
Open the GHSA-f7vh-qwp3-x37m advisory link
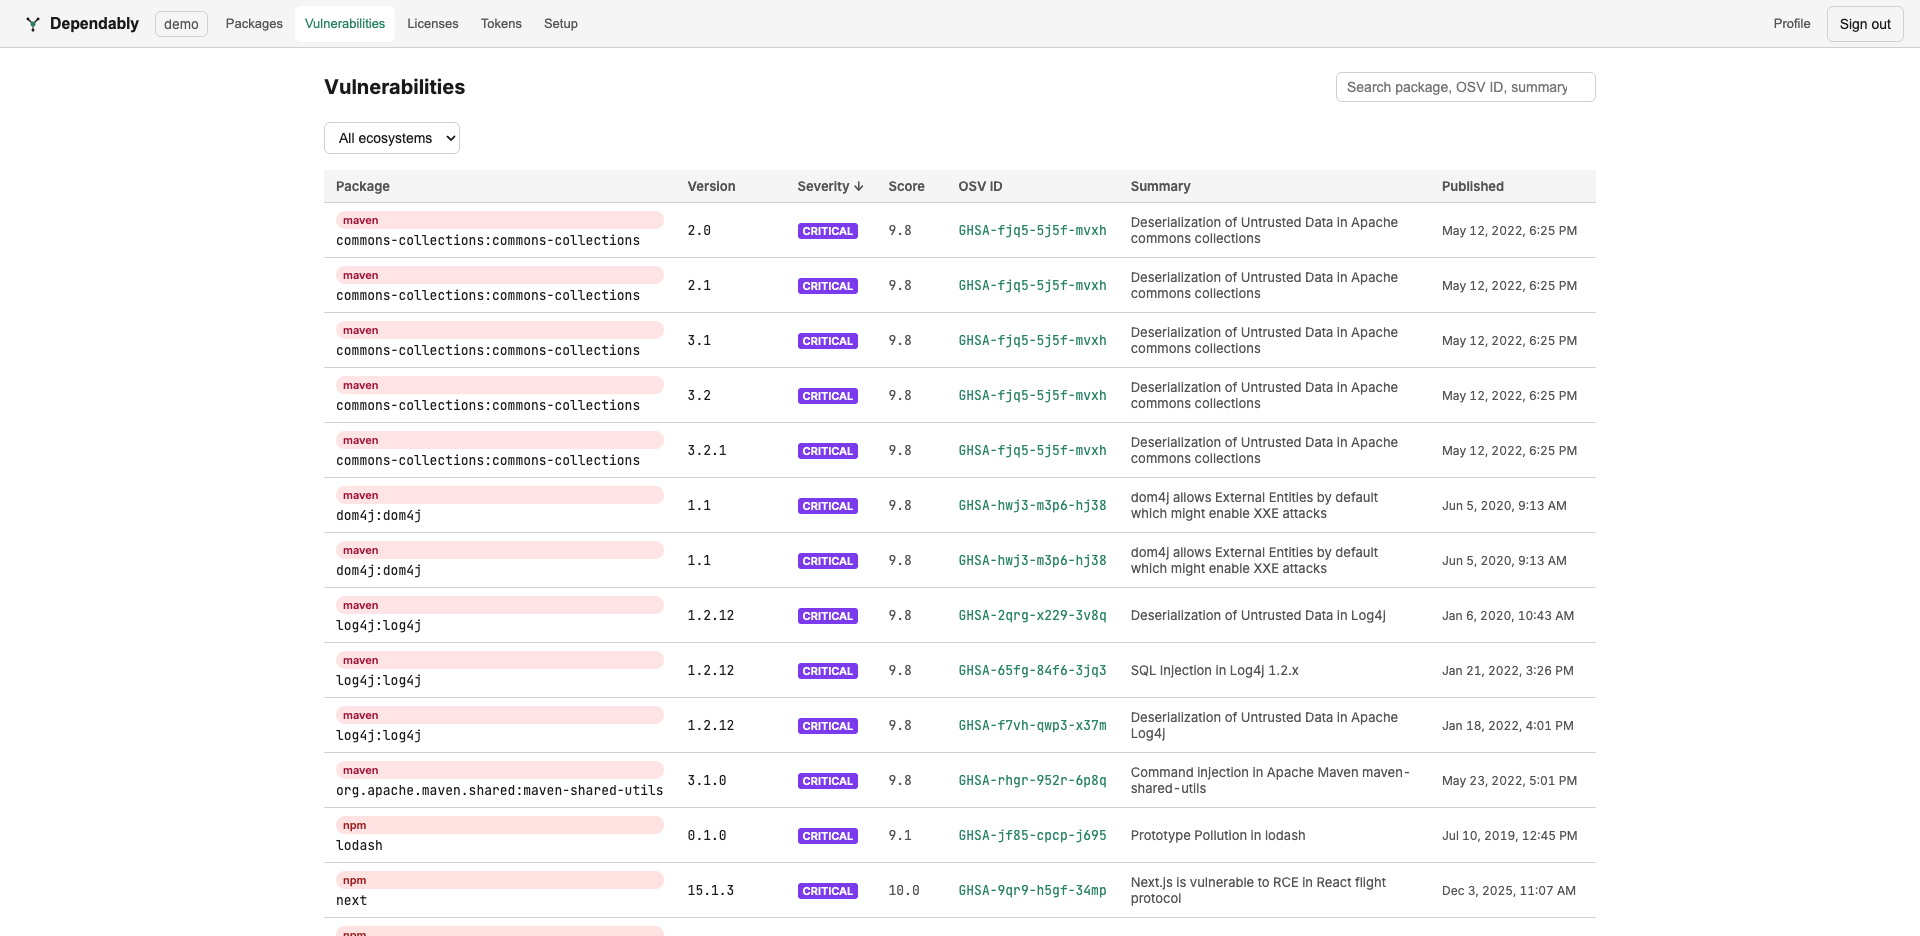(x=1032, y=726)
